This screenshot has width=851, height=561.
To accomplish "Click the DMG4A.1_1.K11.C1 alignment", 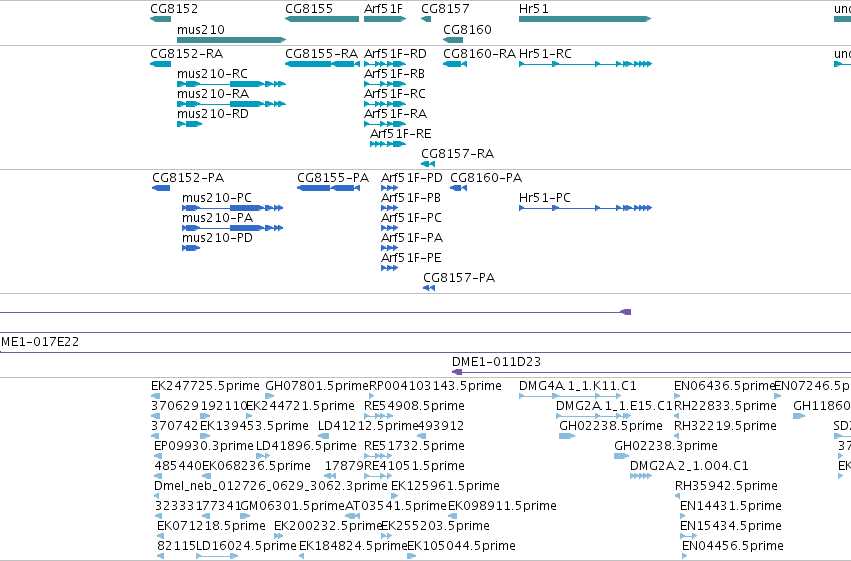I will (570, 396).
